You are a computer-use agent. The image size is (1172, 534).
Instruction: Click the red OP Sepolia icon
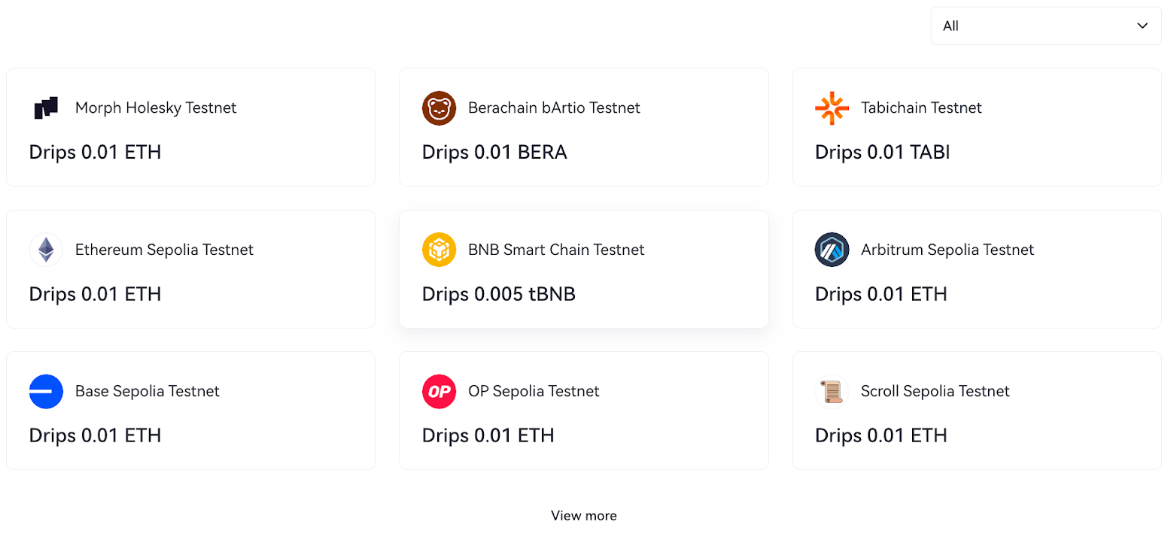pyautogui.click(x=439, y=391)
